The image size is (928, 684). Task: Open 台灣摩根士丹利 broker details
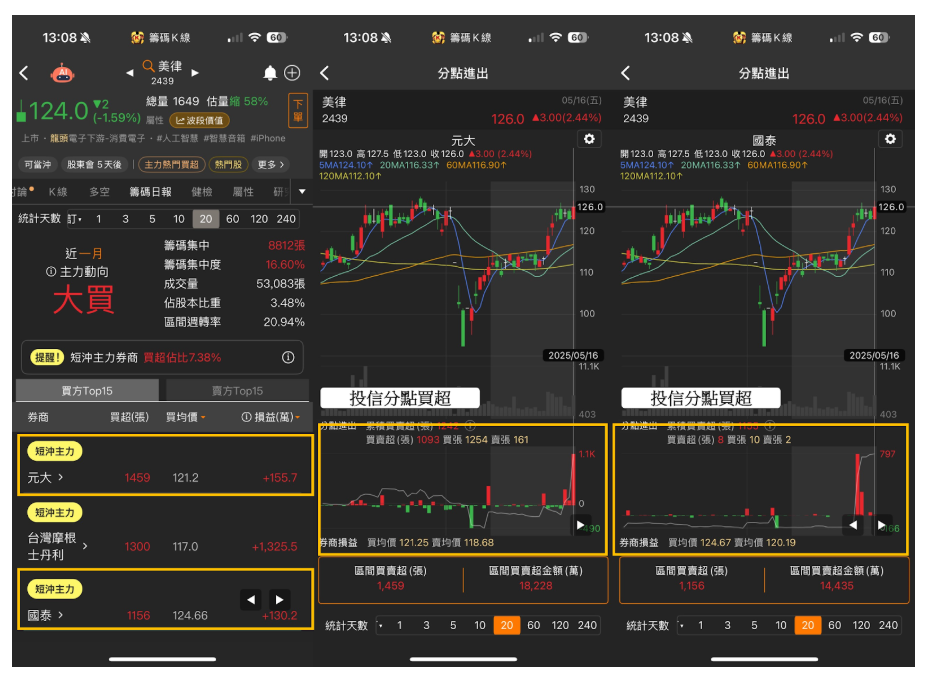57,546
